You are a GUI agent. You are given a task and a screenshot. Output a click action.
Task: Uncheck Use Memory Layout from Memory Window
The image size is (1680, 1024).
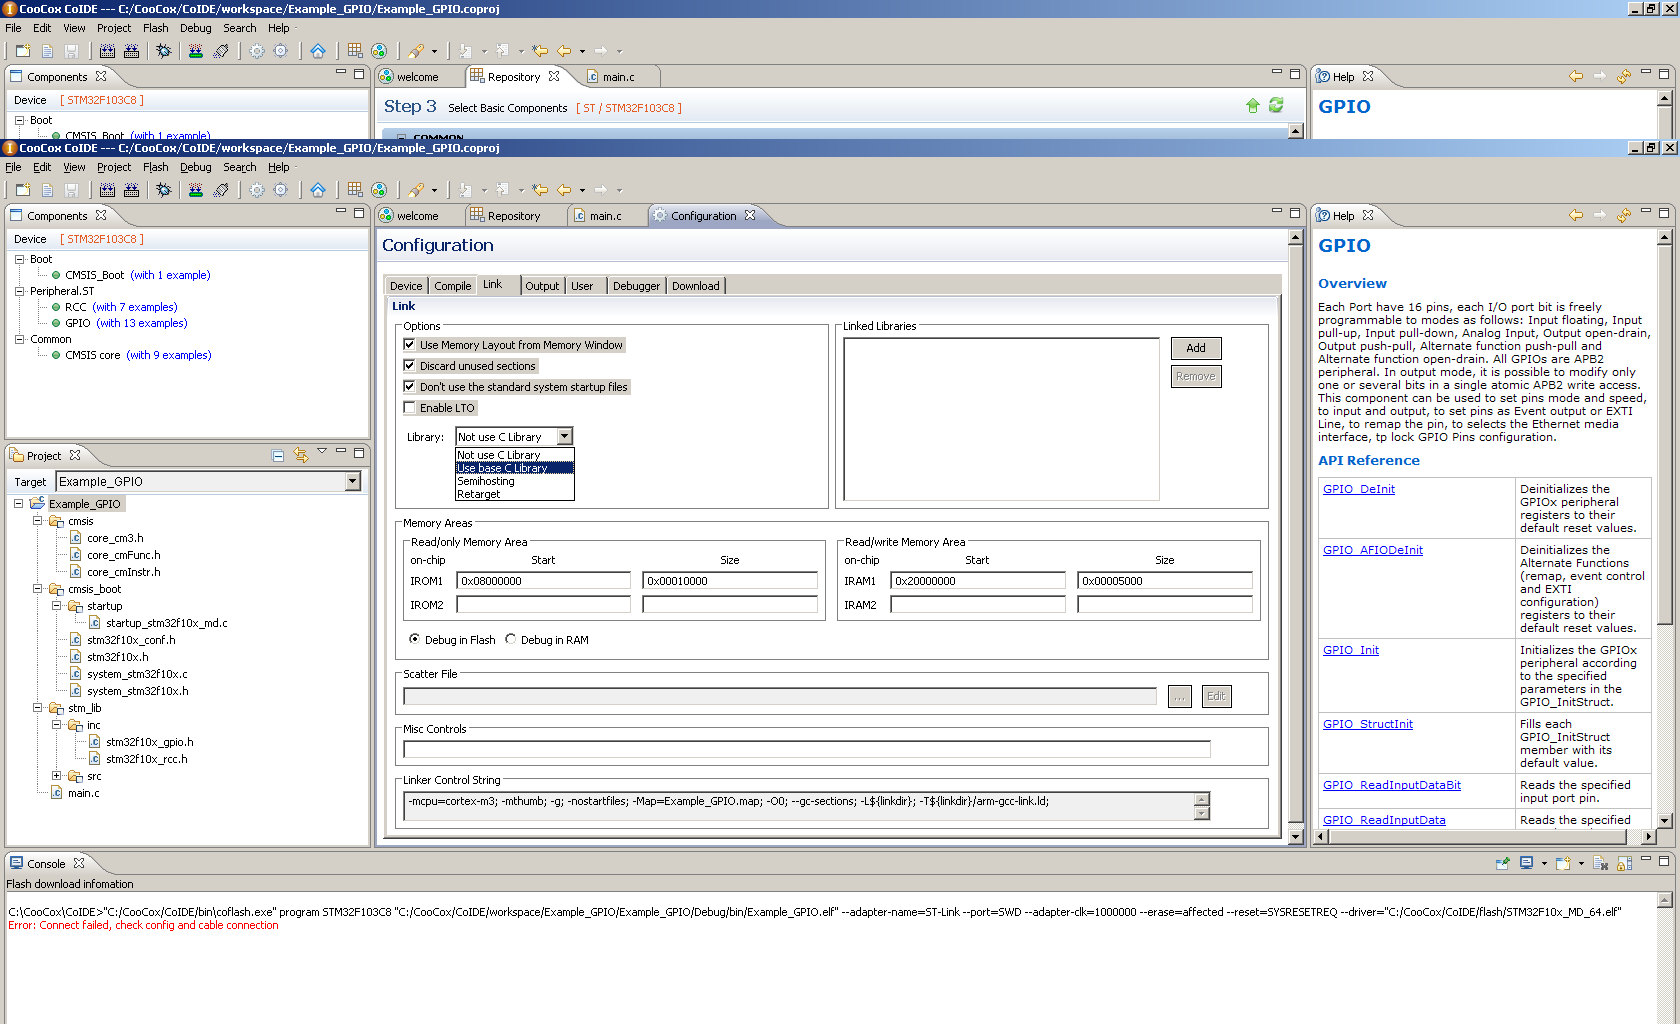coord(409,345)
